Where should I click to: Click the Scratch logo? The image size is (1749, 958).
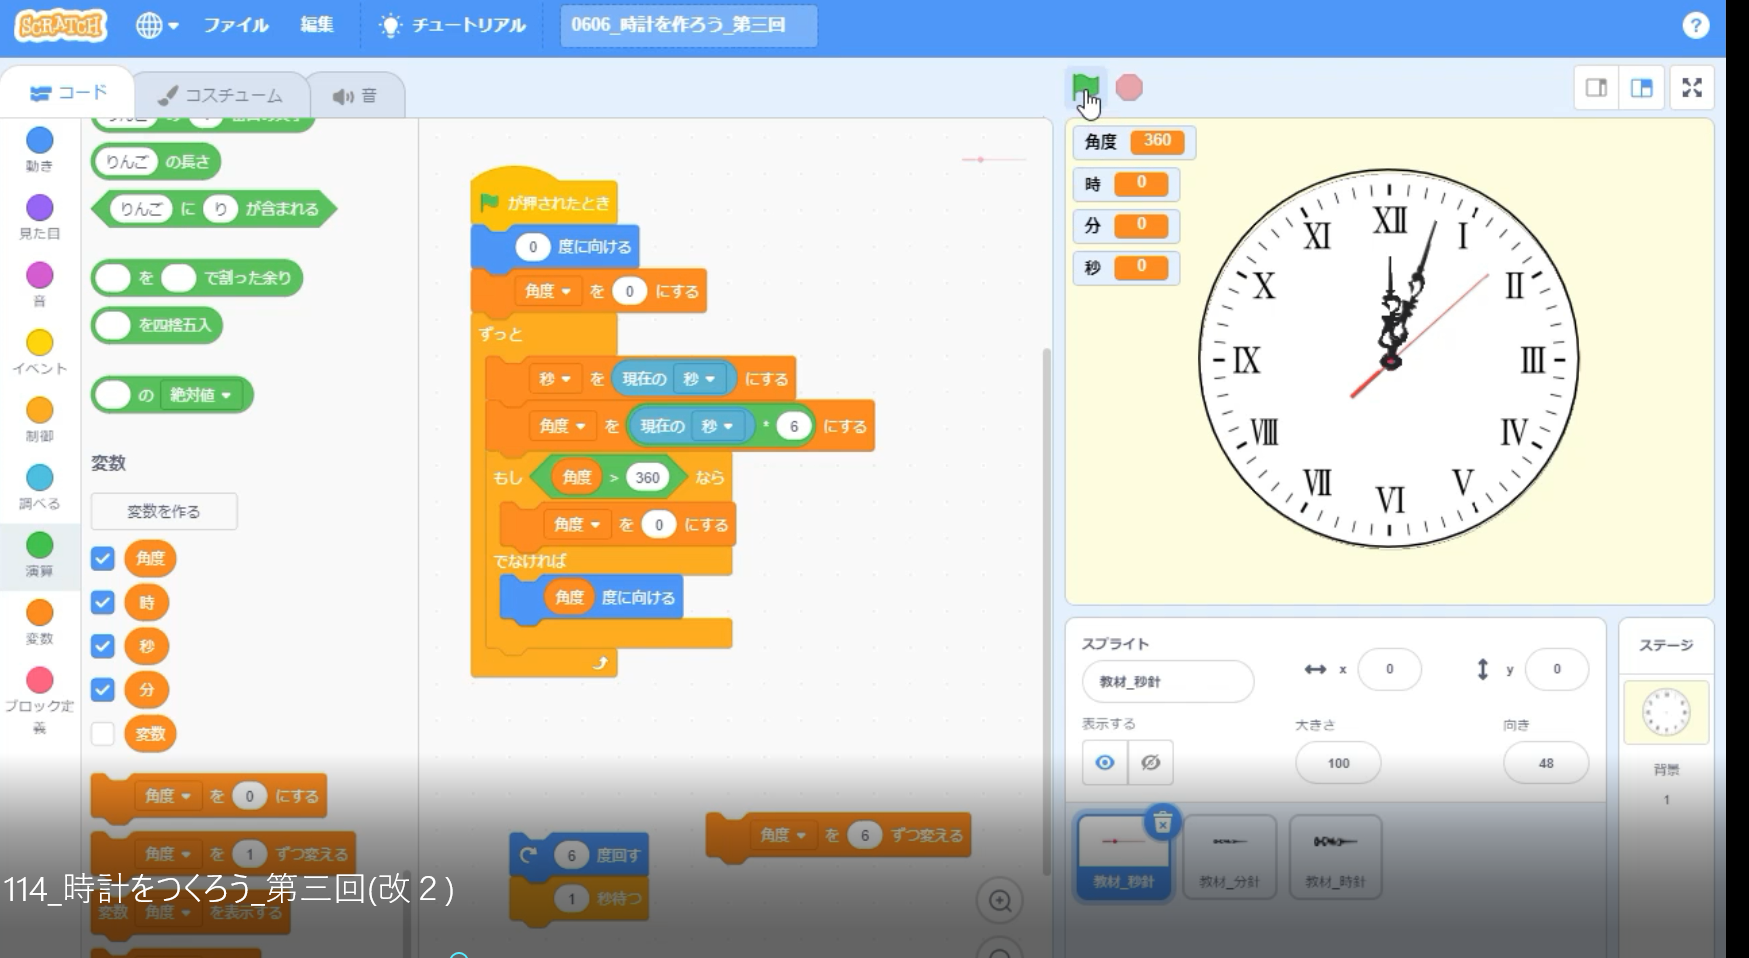coord(61,25)
